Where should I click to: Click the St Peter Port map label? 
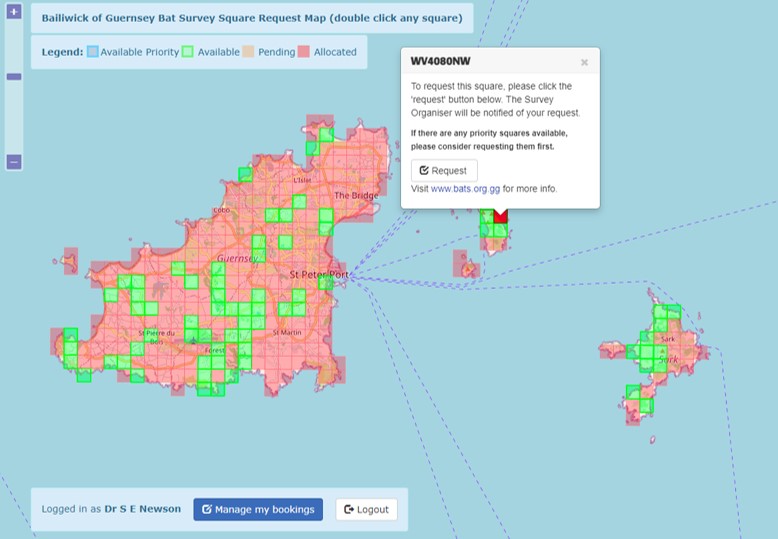319,274
